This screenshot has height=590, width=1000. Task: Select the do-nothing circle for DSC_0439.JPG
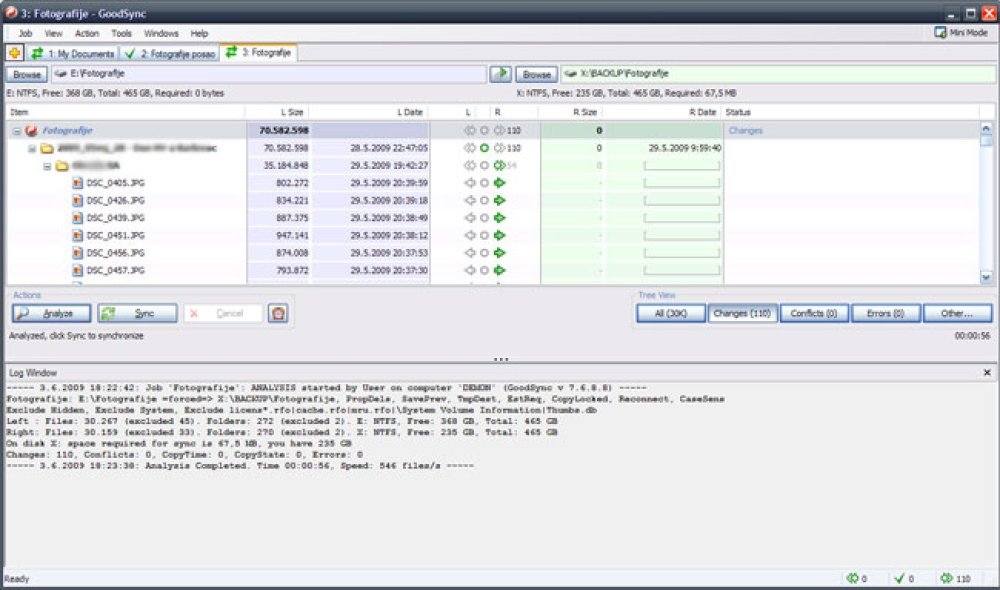[485, 218]
